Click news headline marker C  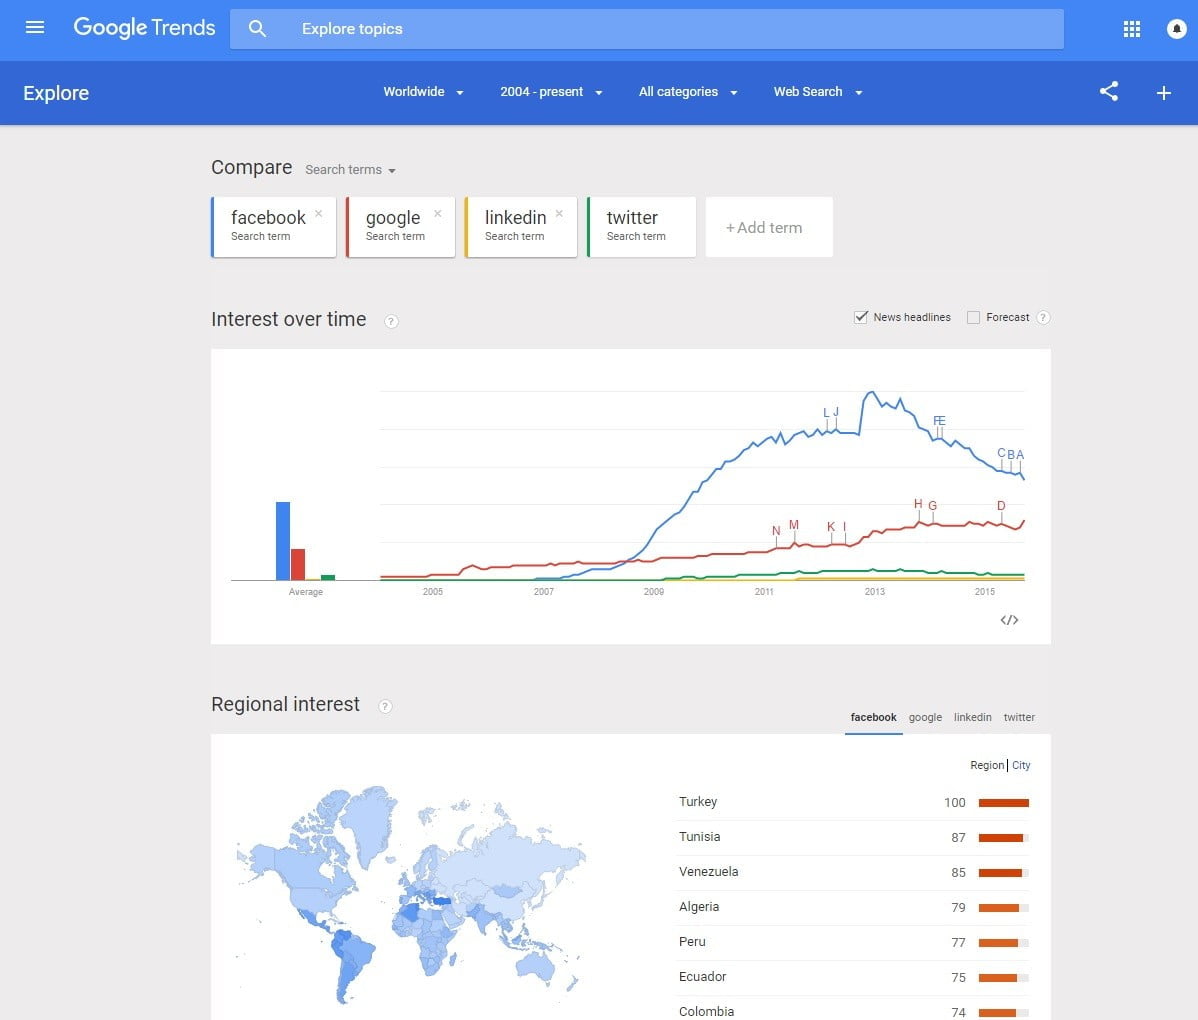pyautogui.click(x=1002, y=453)
